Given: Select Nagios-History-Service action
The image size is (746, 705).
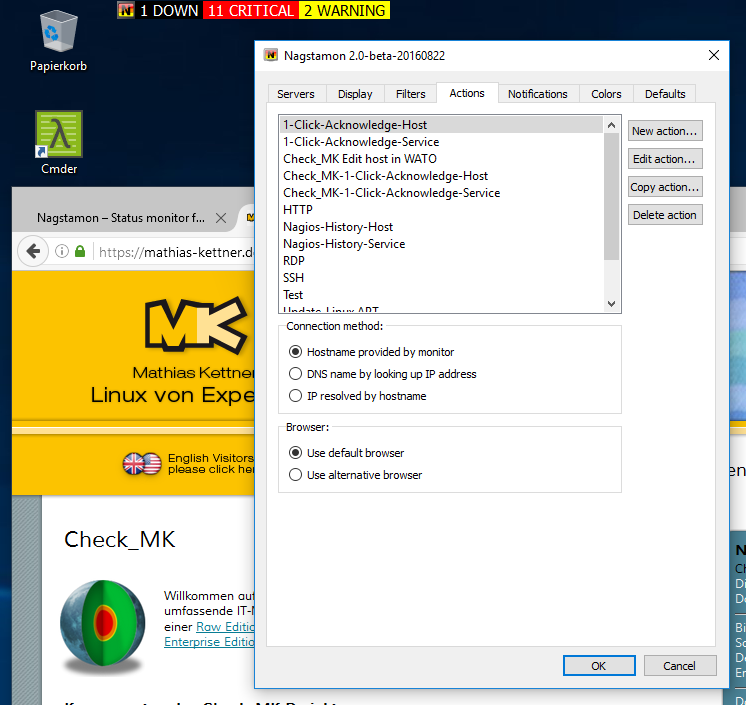Looking at the screenshot, I should (x=442, y=244).
